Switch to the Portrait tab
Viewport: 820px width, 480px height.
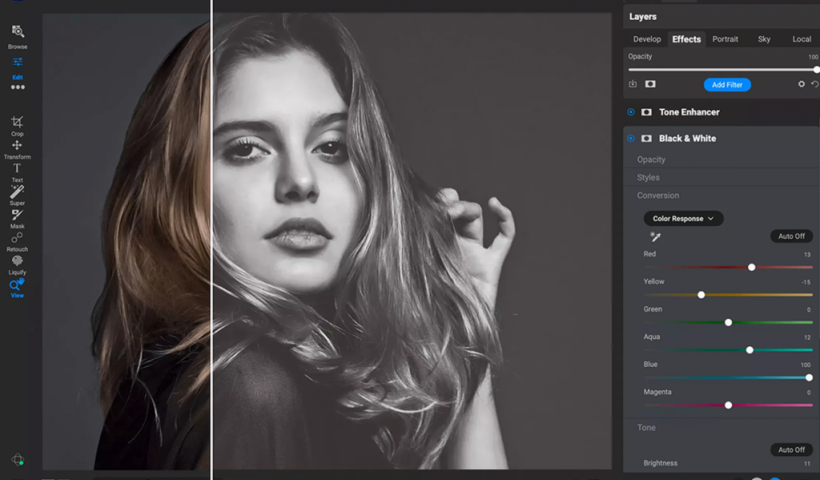[x=725, y=39]
